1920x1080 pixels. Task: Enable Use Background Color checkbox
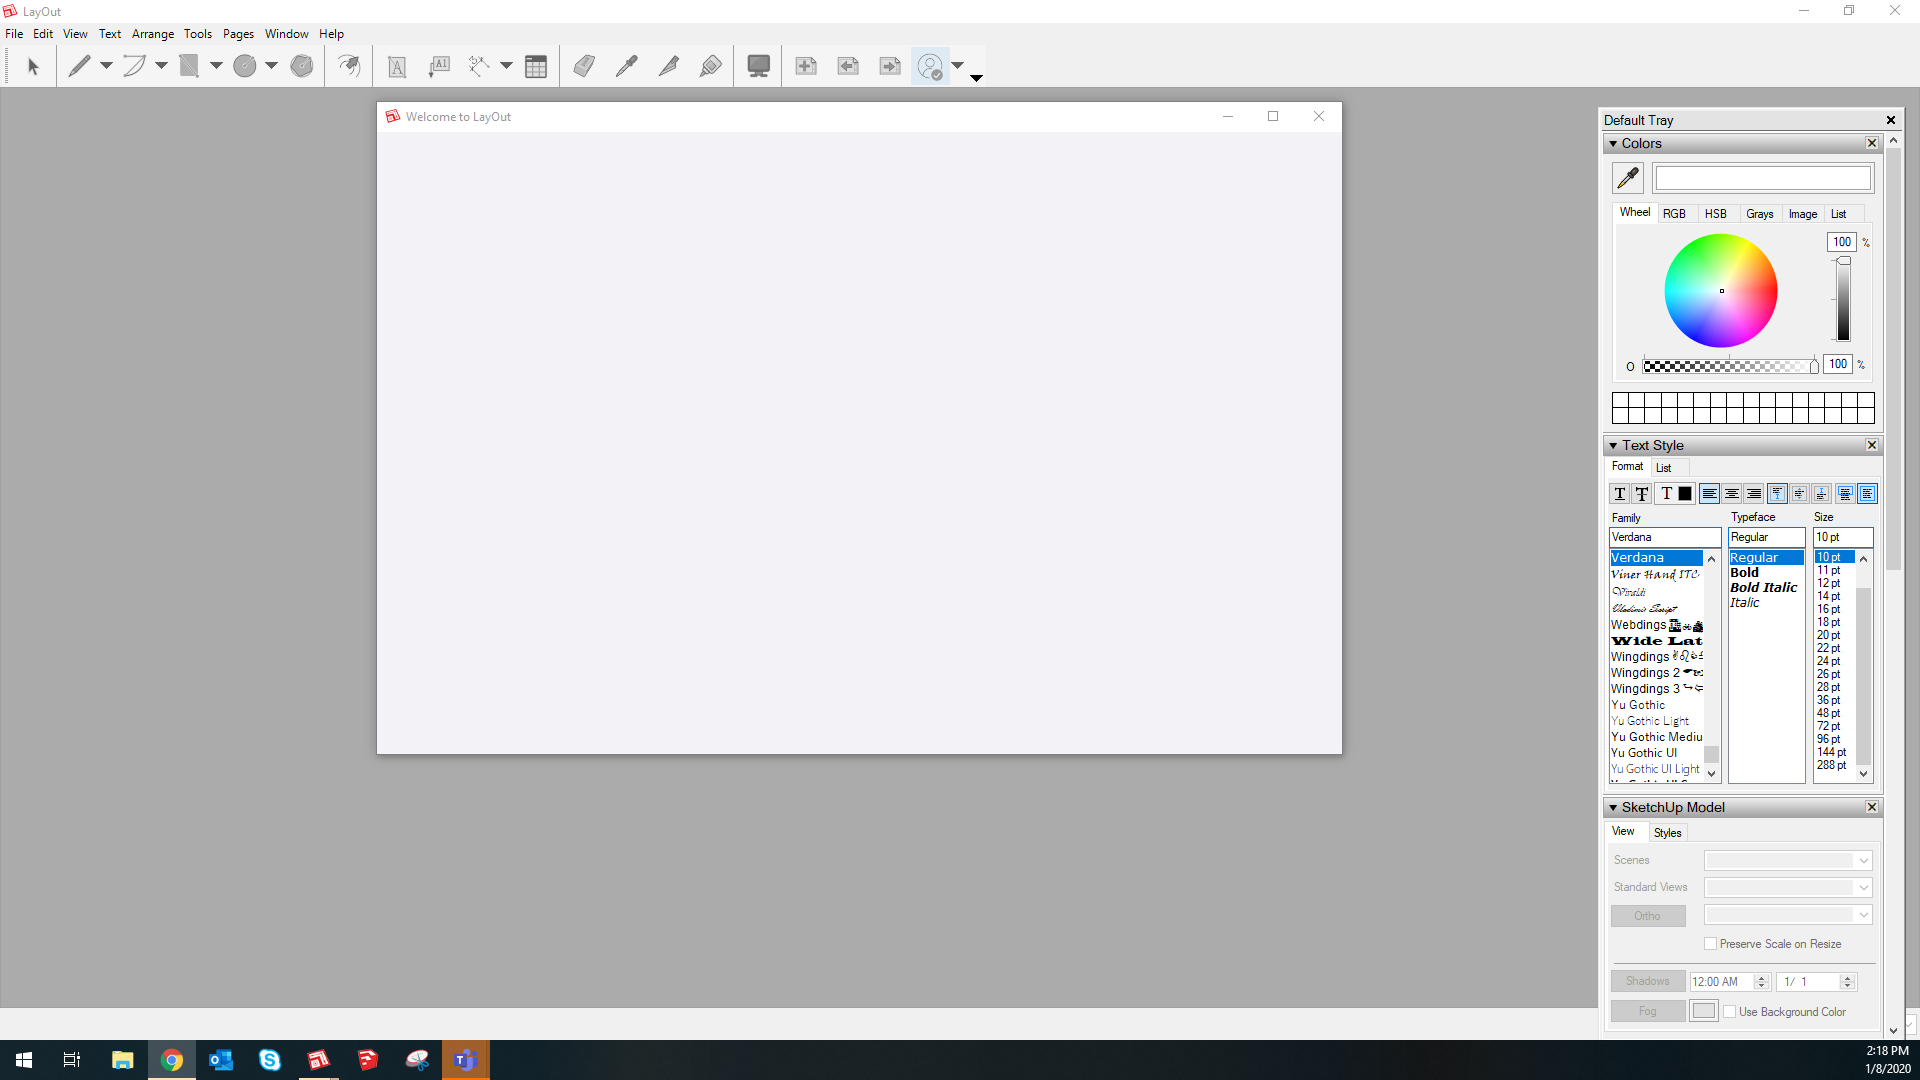pos(1730,1012)
